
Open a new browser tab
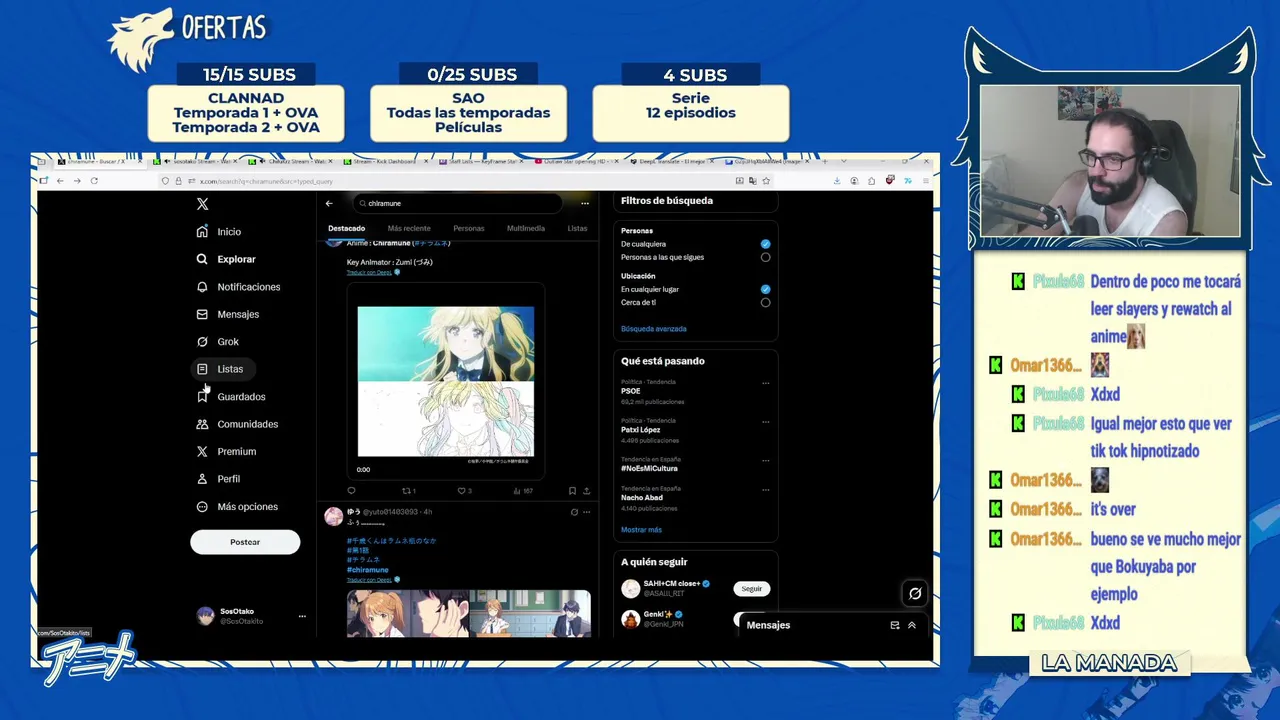823,161
